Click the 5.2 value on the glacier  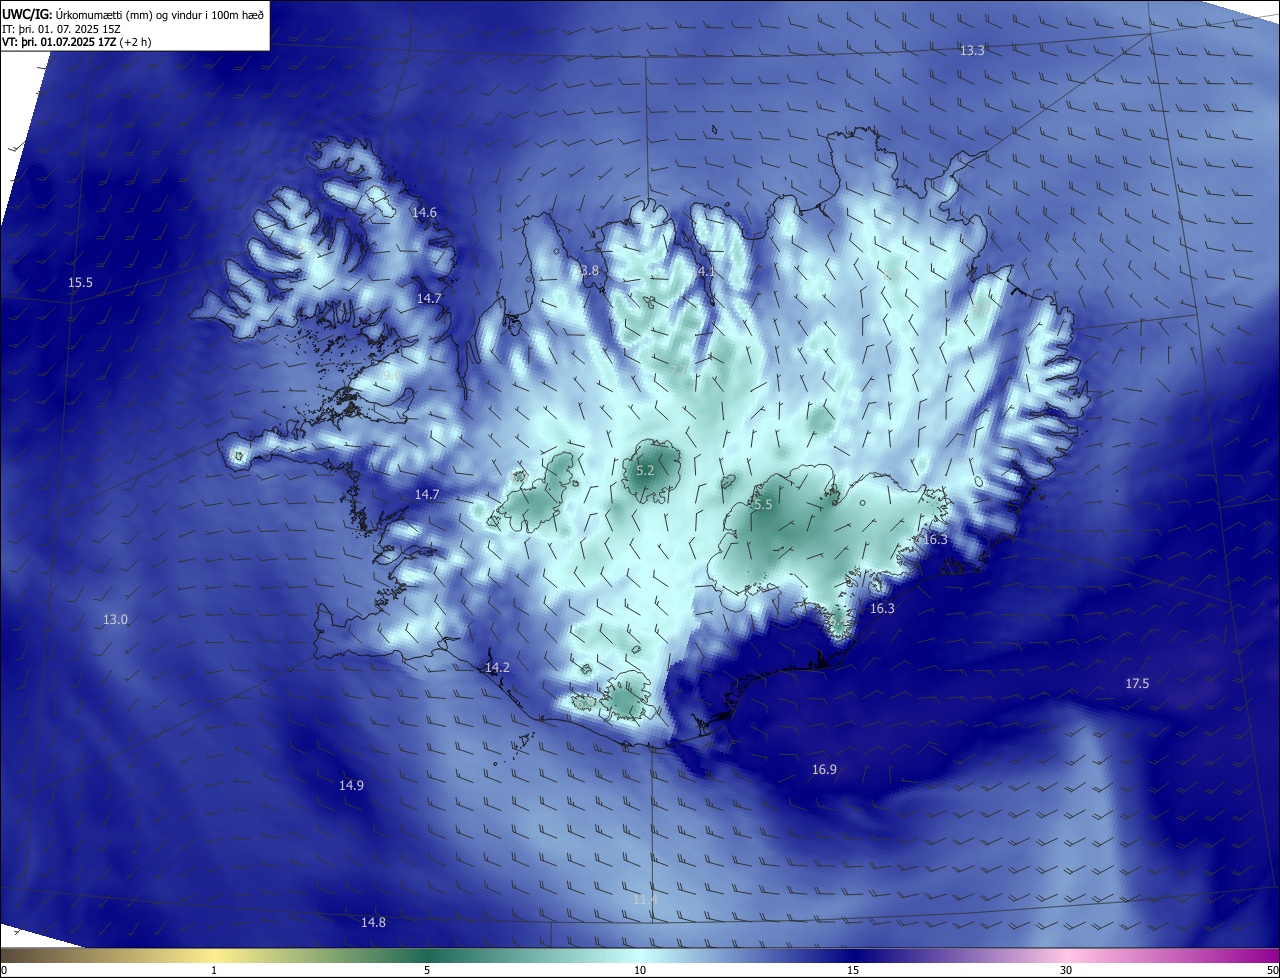[x=645, y=471]
